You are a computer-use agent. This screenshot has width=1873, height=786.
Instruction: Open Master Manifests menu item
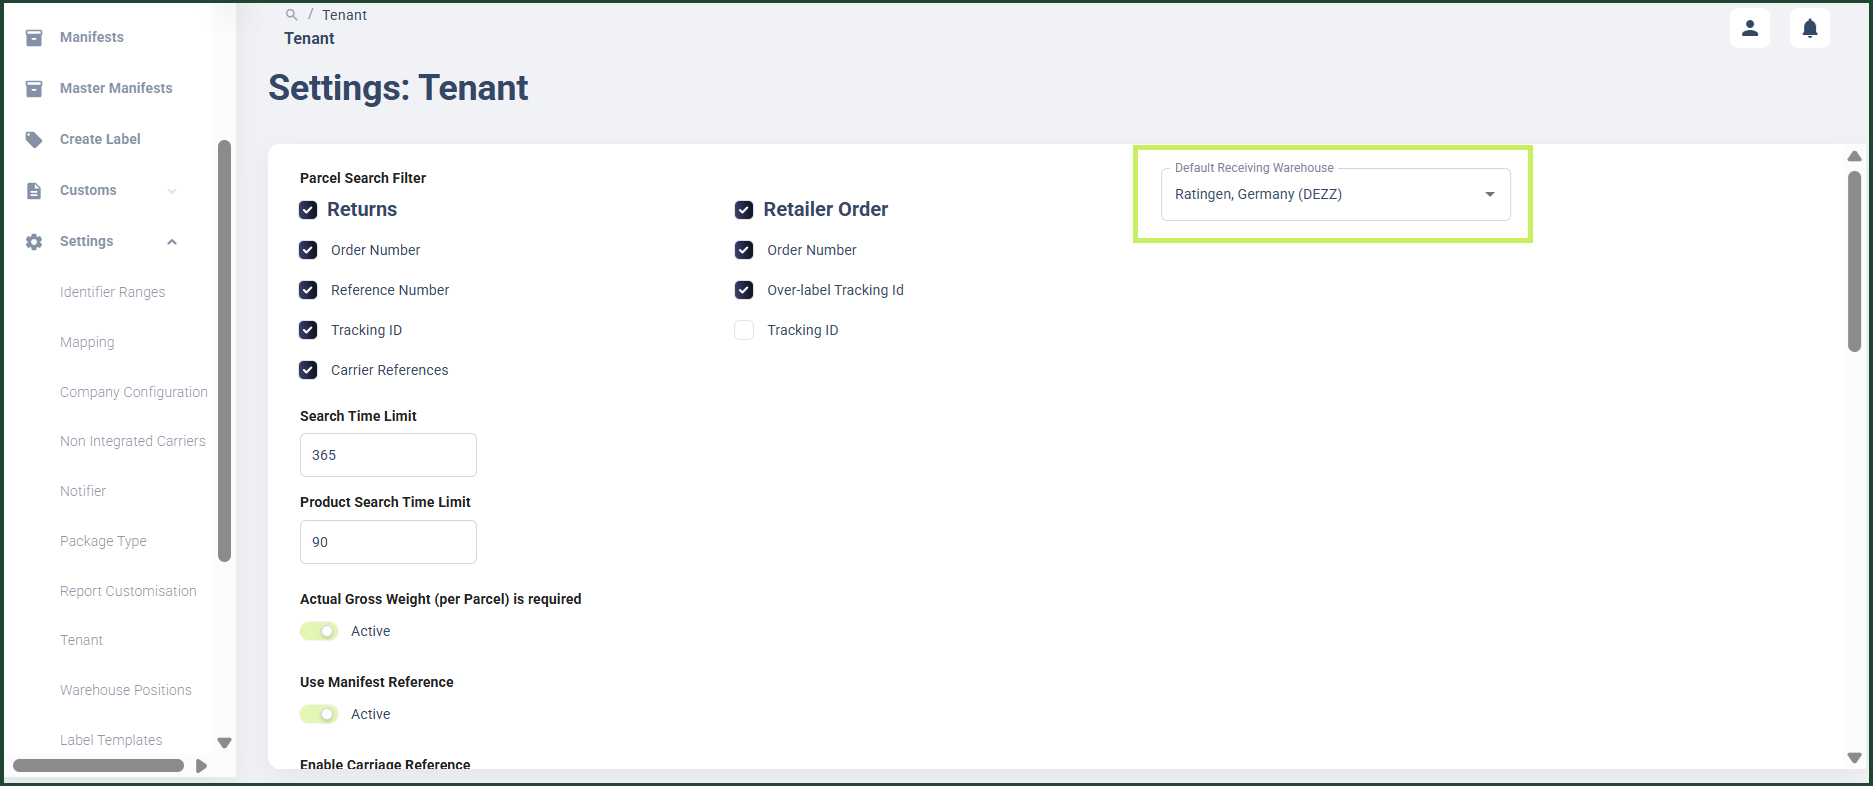point(116,88)
